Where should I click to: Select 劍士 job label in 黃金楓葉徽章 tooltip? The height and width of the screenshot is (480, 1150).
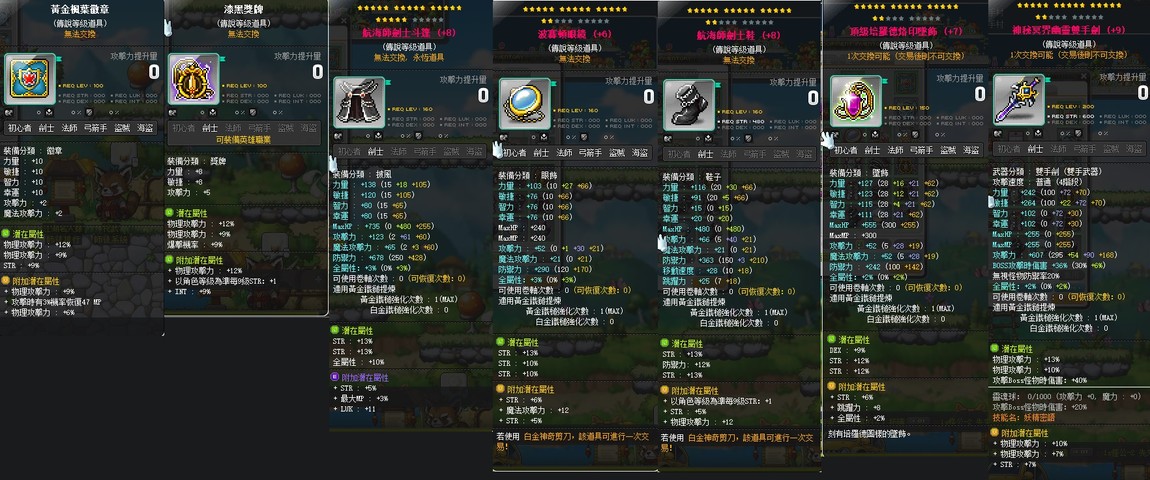click(45, 128)
